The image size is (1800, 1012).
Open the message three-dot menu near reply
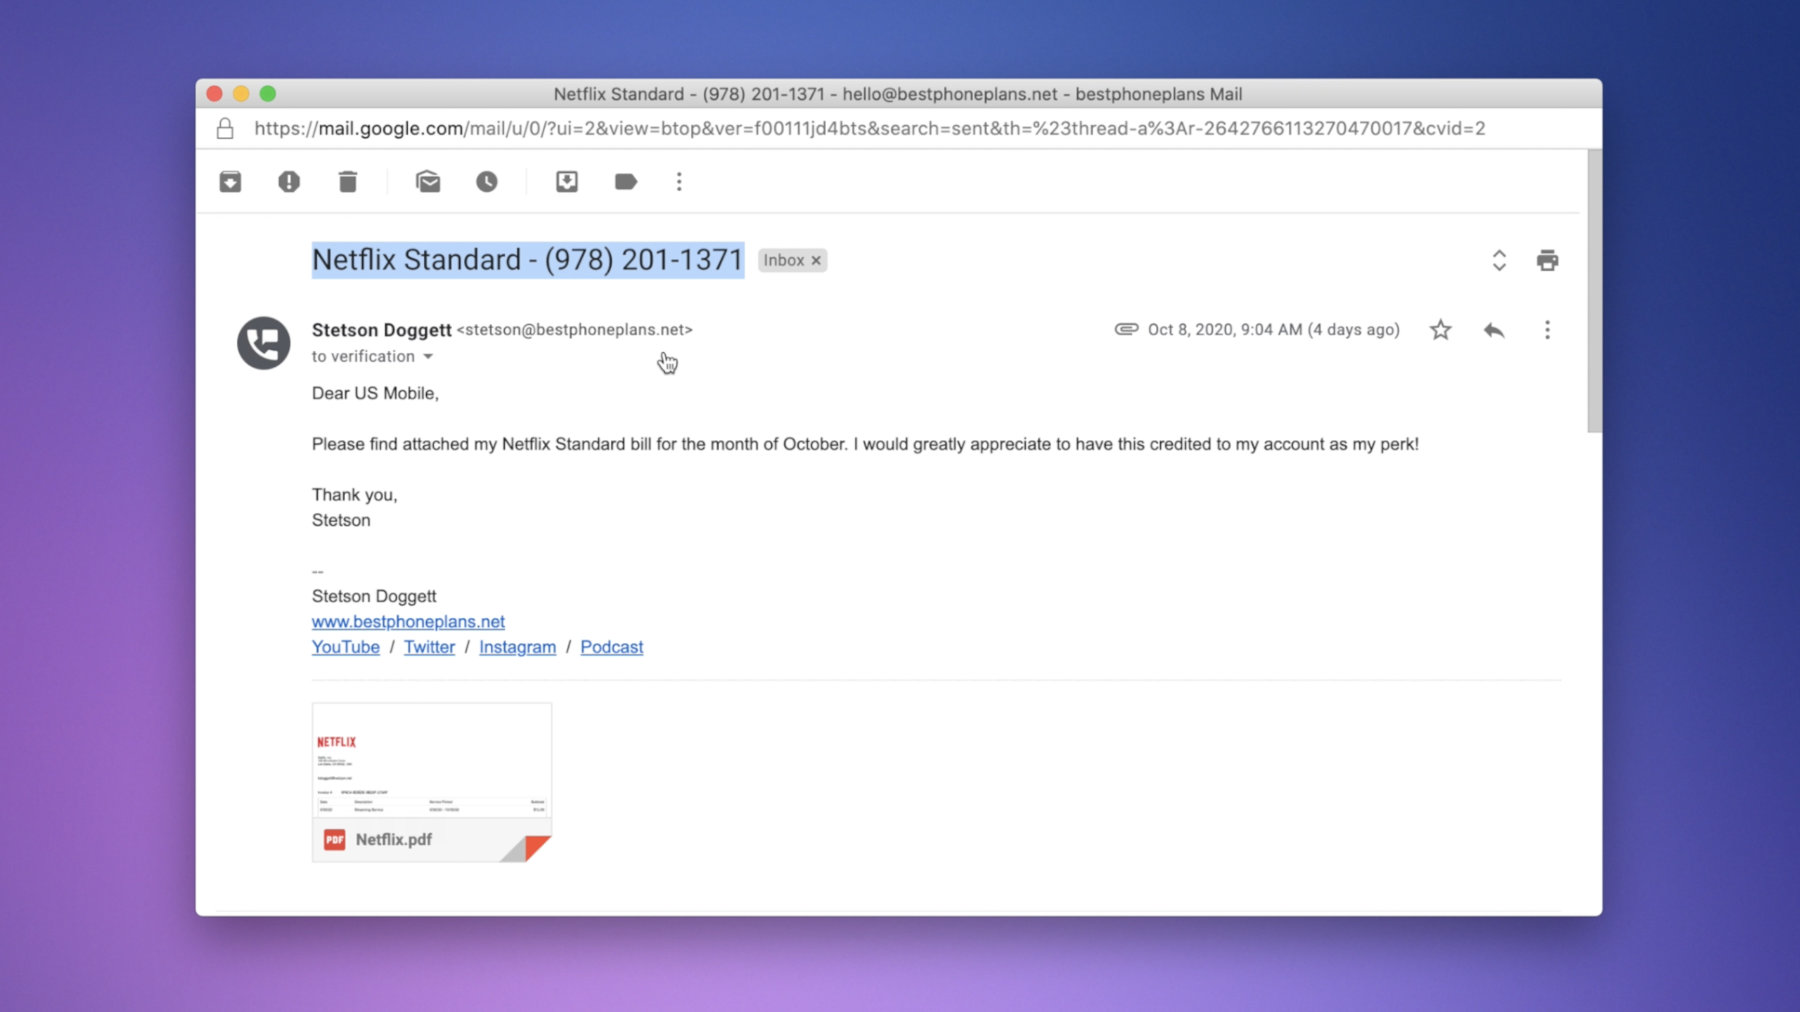tap(1547, 329)
